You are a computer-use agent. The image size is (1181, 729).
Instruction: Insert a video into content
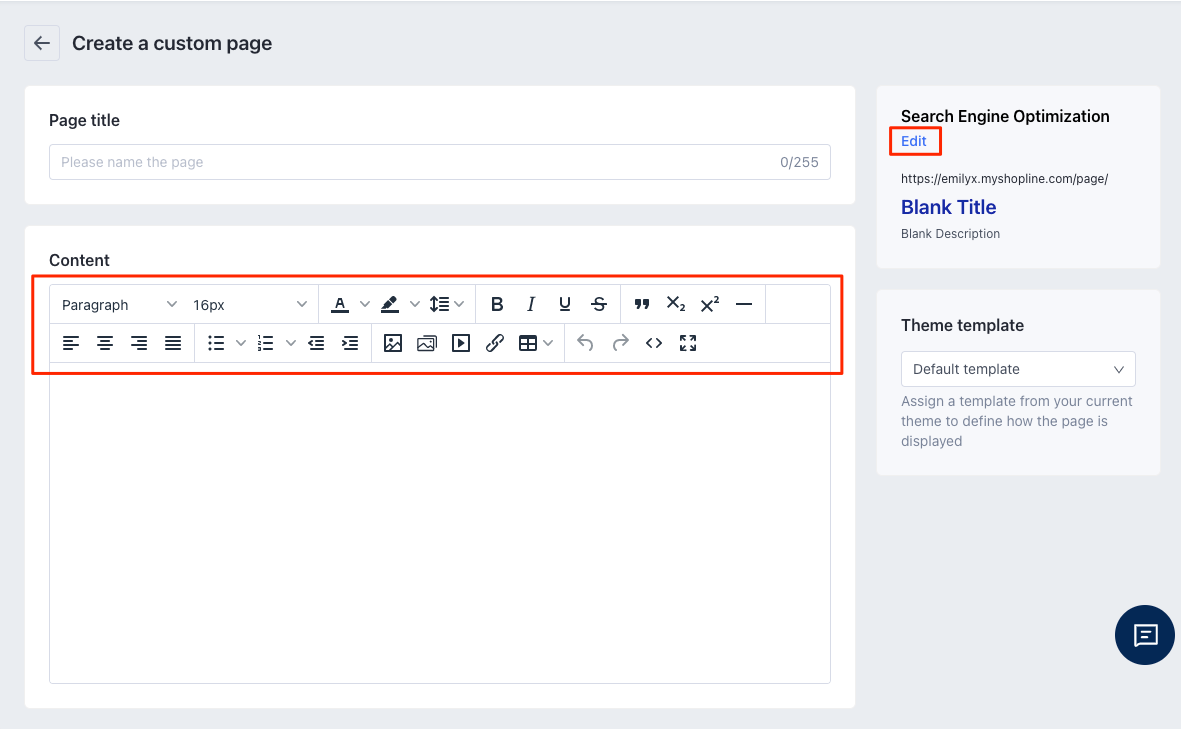[x=461, y=343]
